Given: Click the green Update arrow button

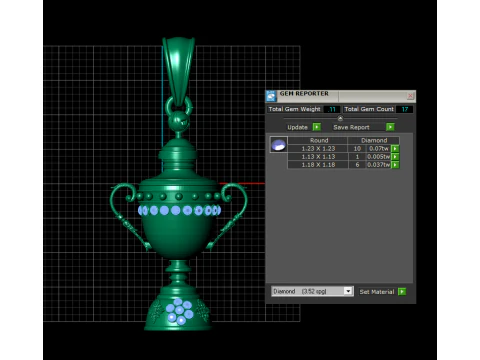Looking at the screenshot, I should [317, 127].
